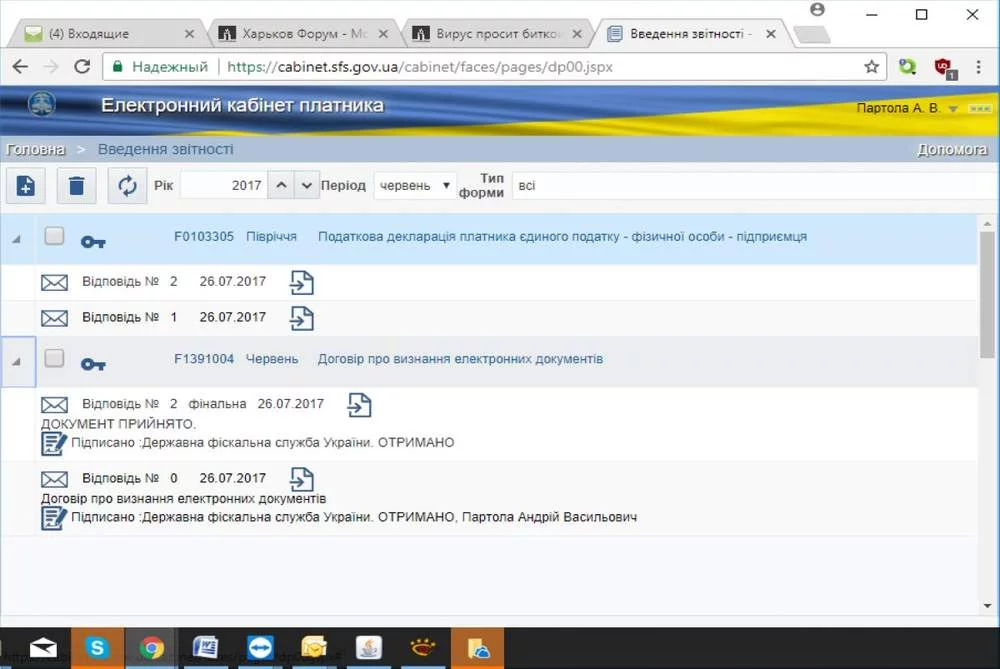The height and width of the screenshot is (669, 1000).
Task: Export F0103305 response № 2 file icon
Action: pos(302,283)
